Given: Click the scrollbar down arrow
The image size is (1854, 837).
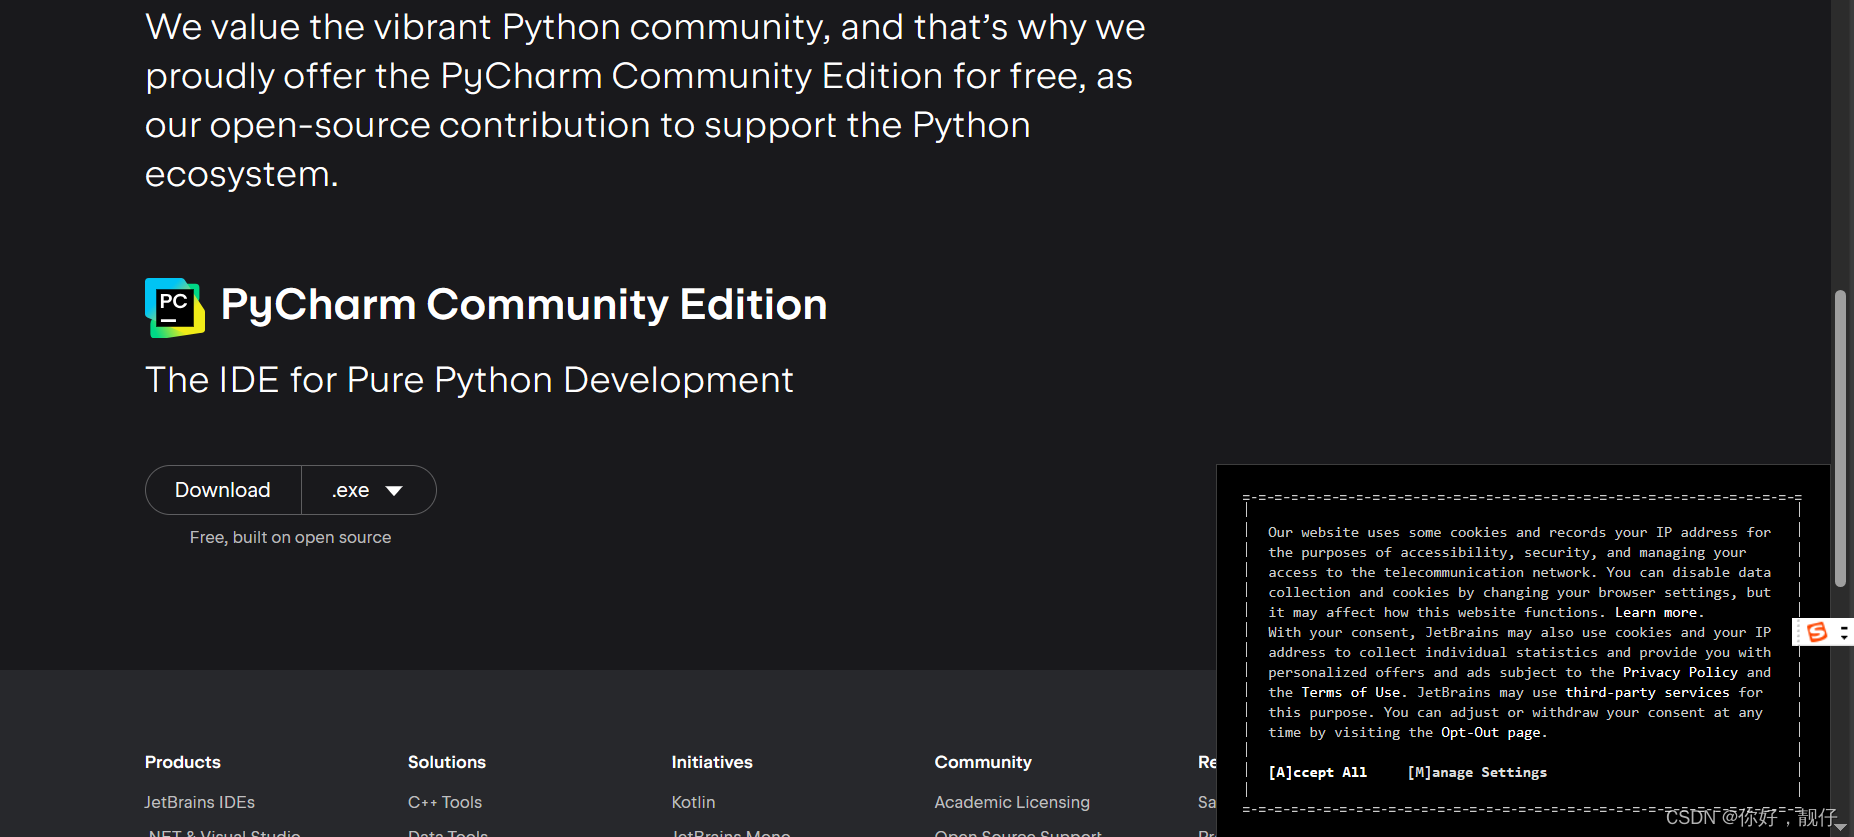Looking at the screenshot, I should (1840, 827).
